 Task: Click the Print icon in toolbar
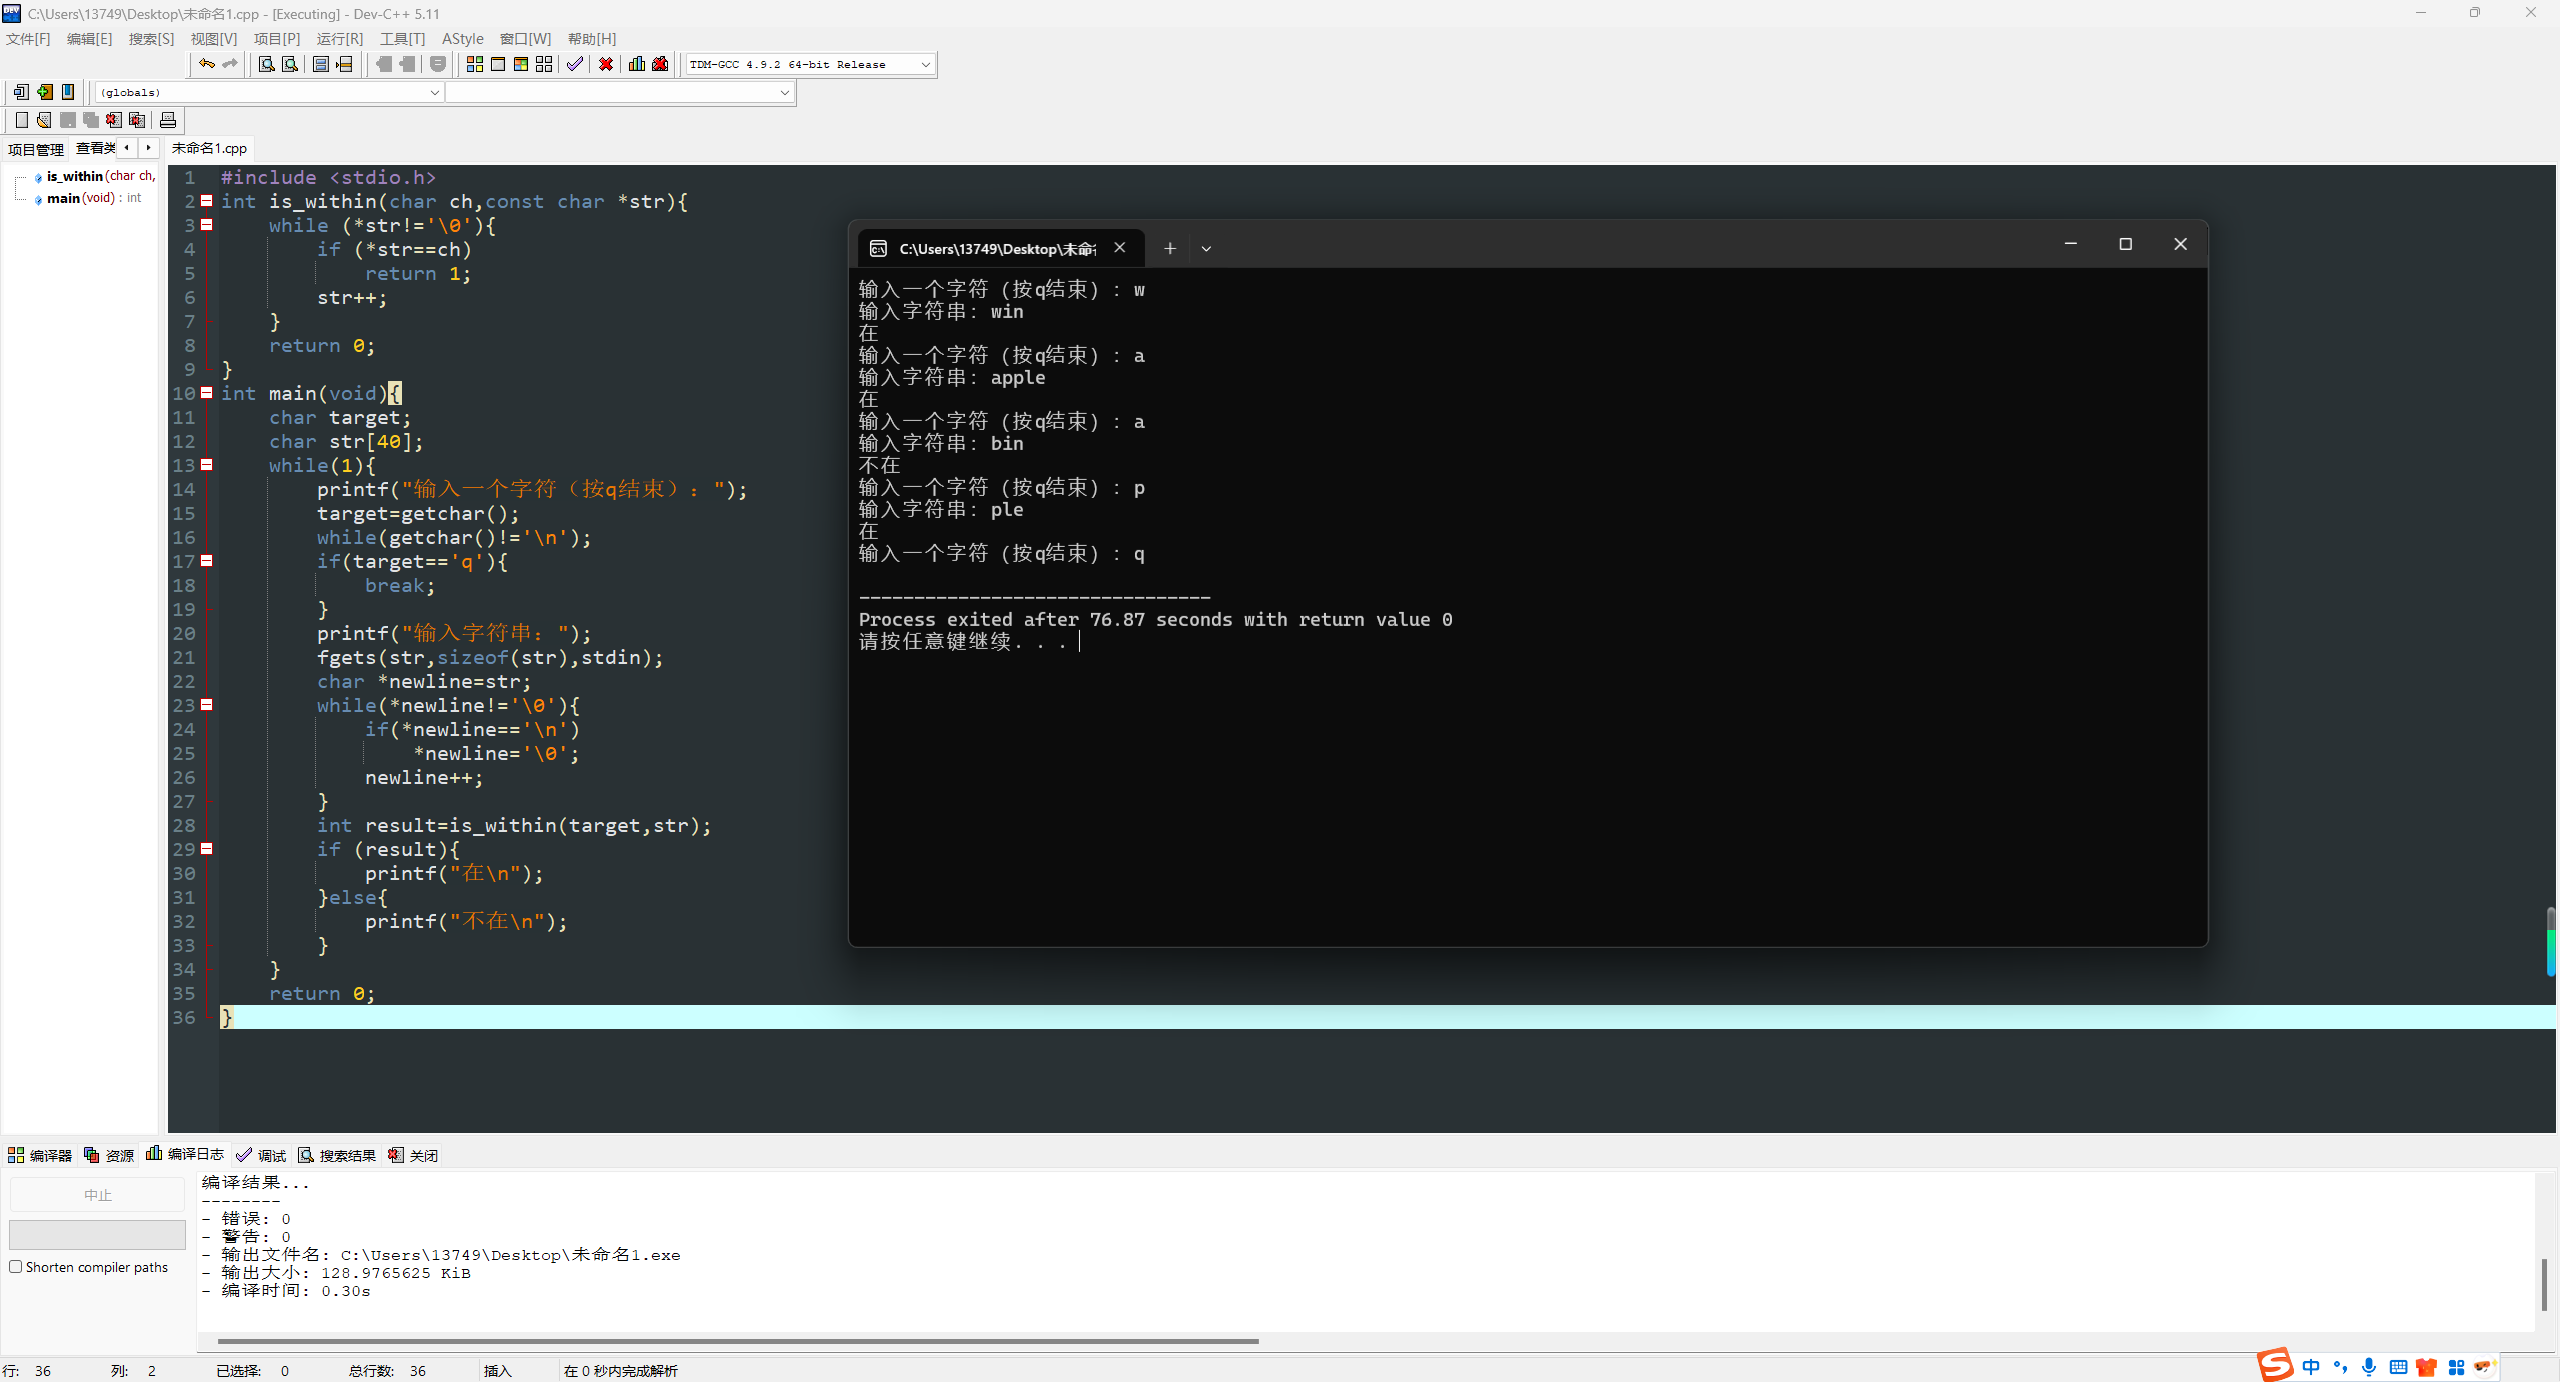168,120
